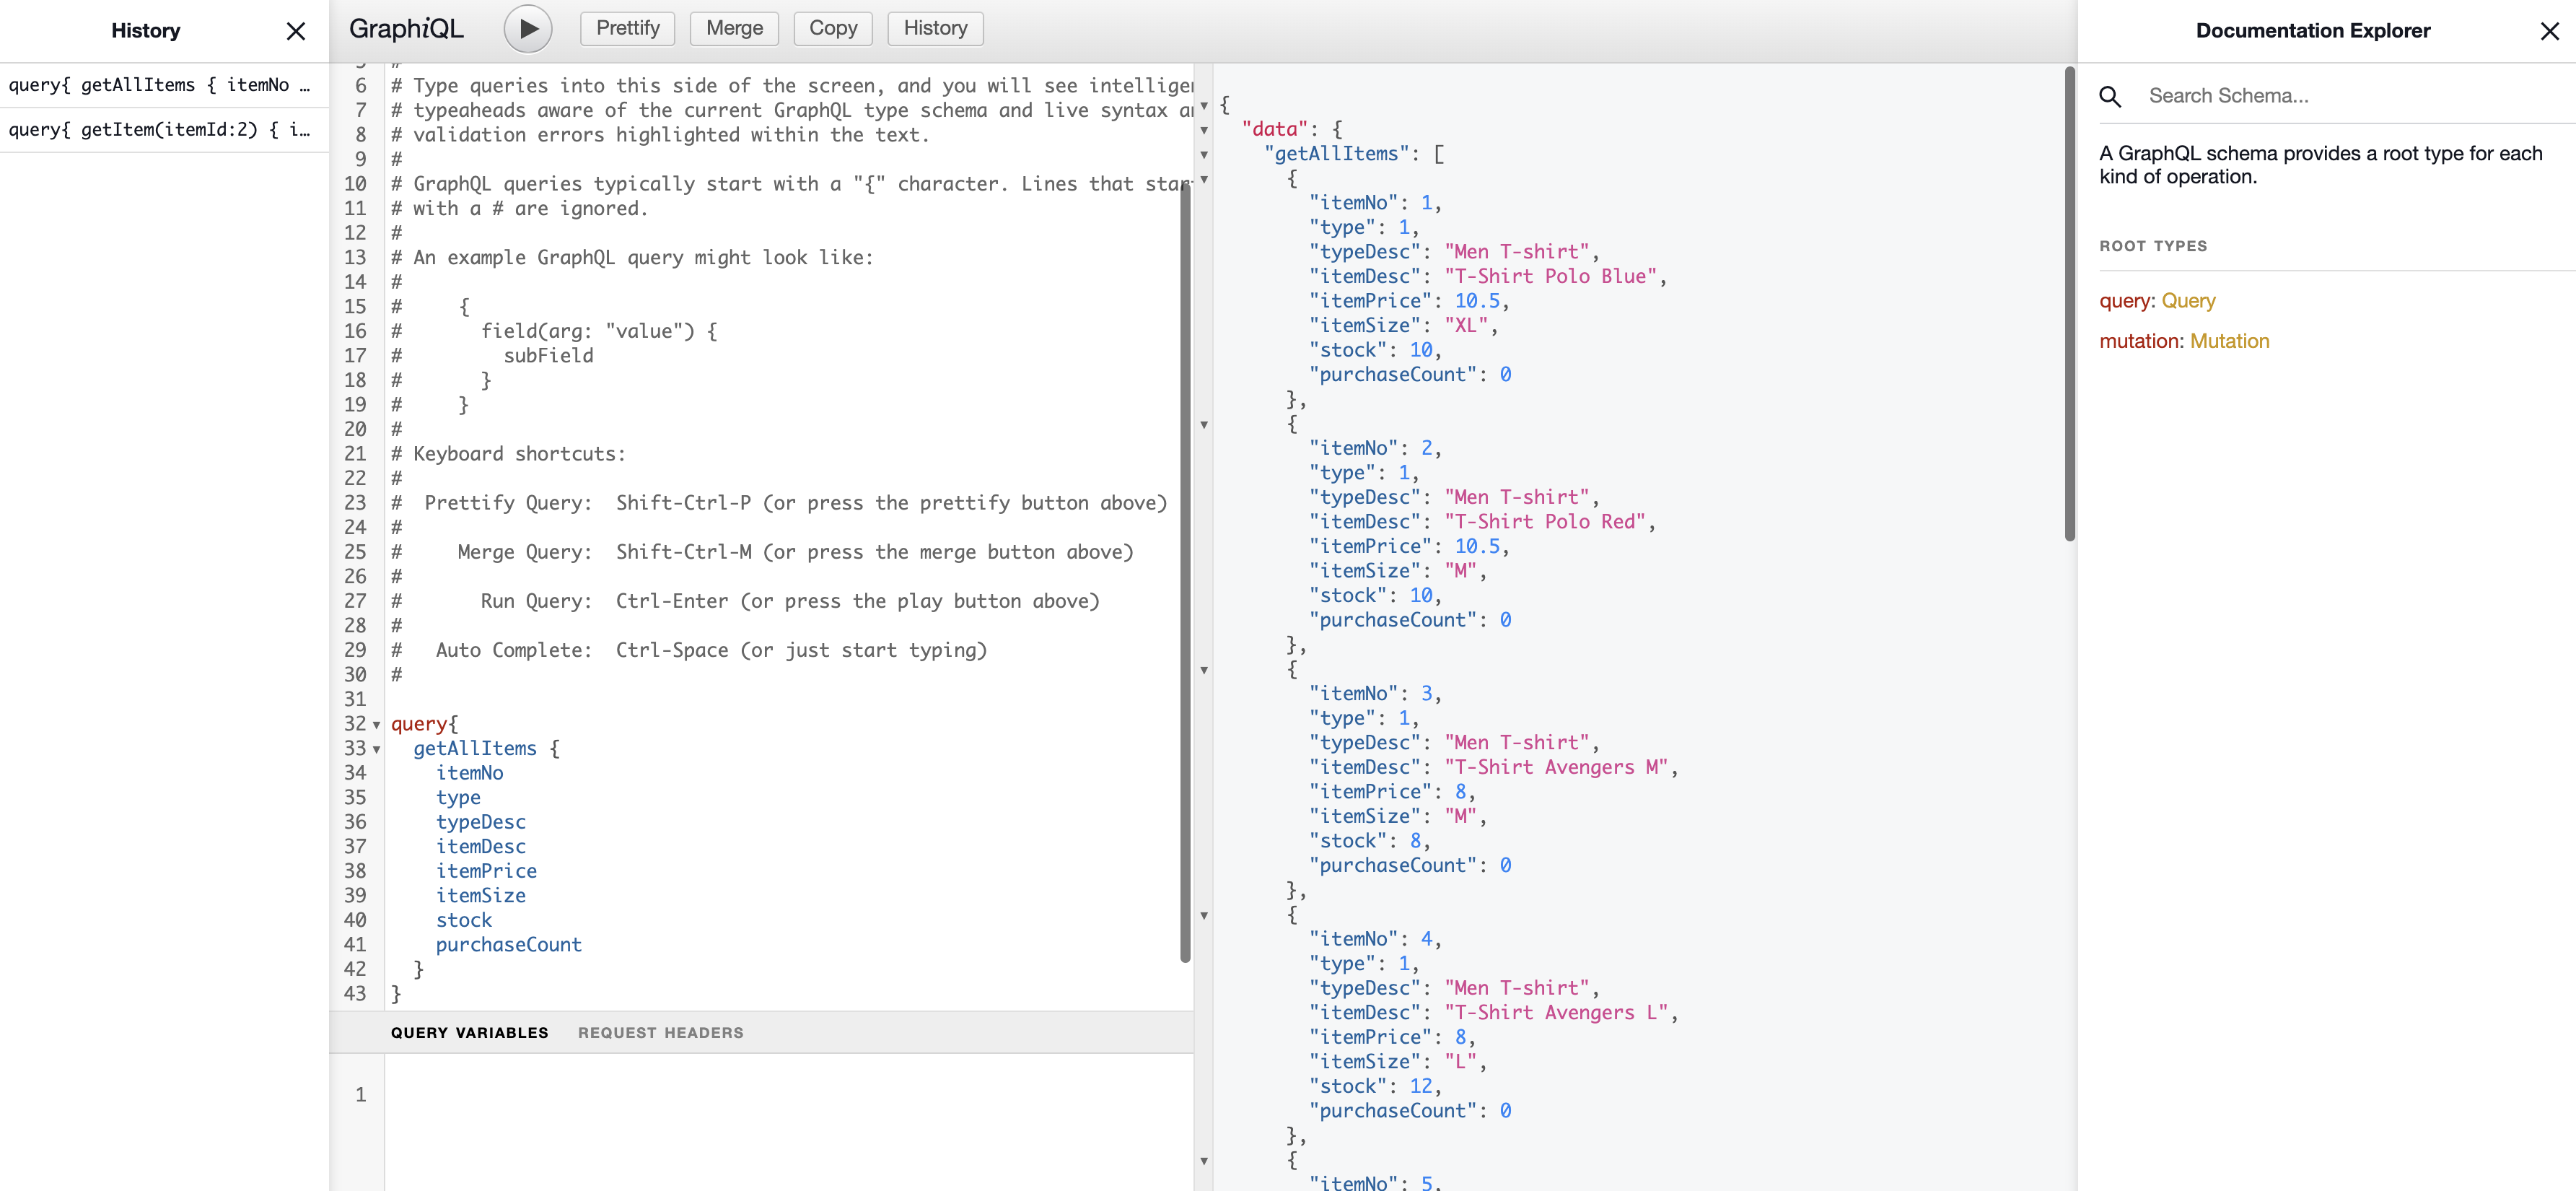2576x1191 pixels.
Task: Select the Query Variables tab
Action: coord(469,1032)
